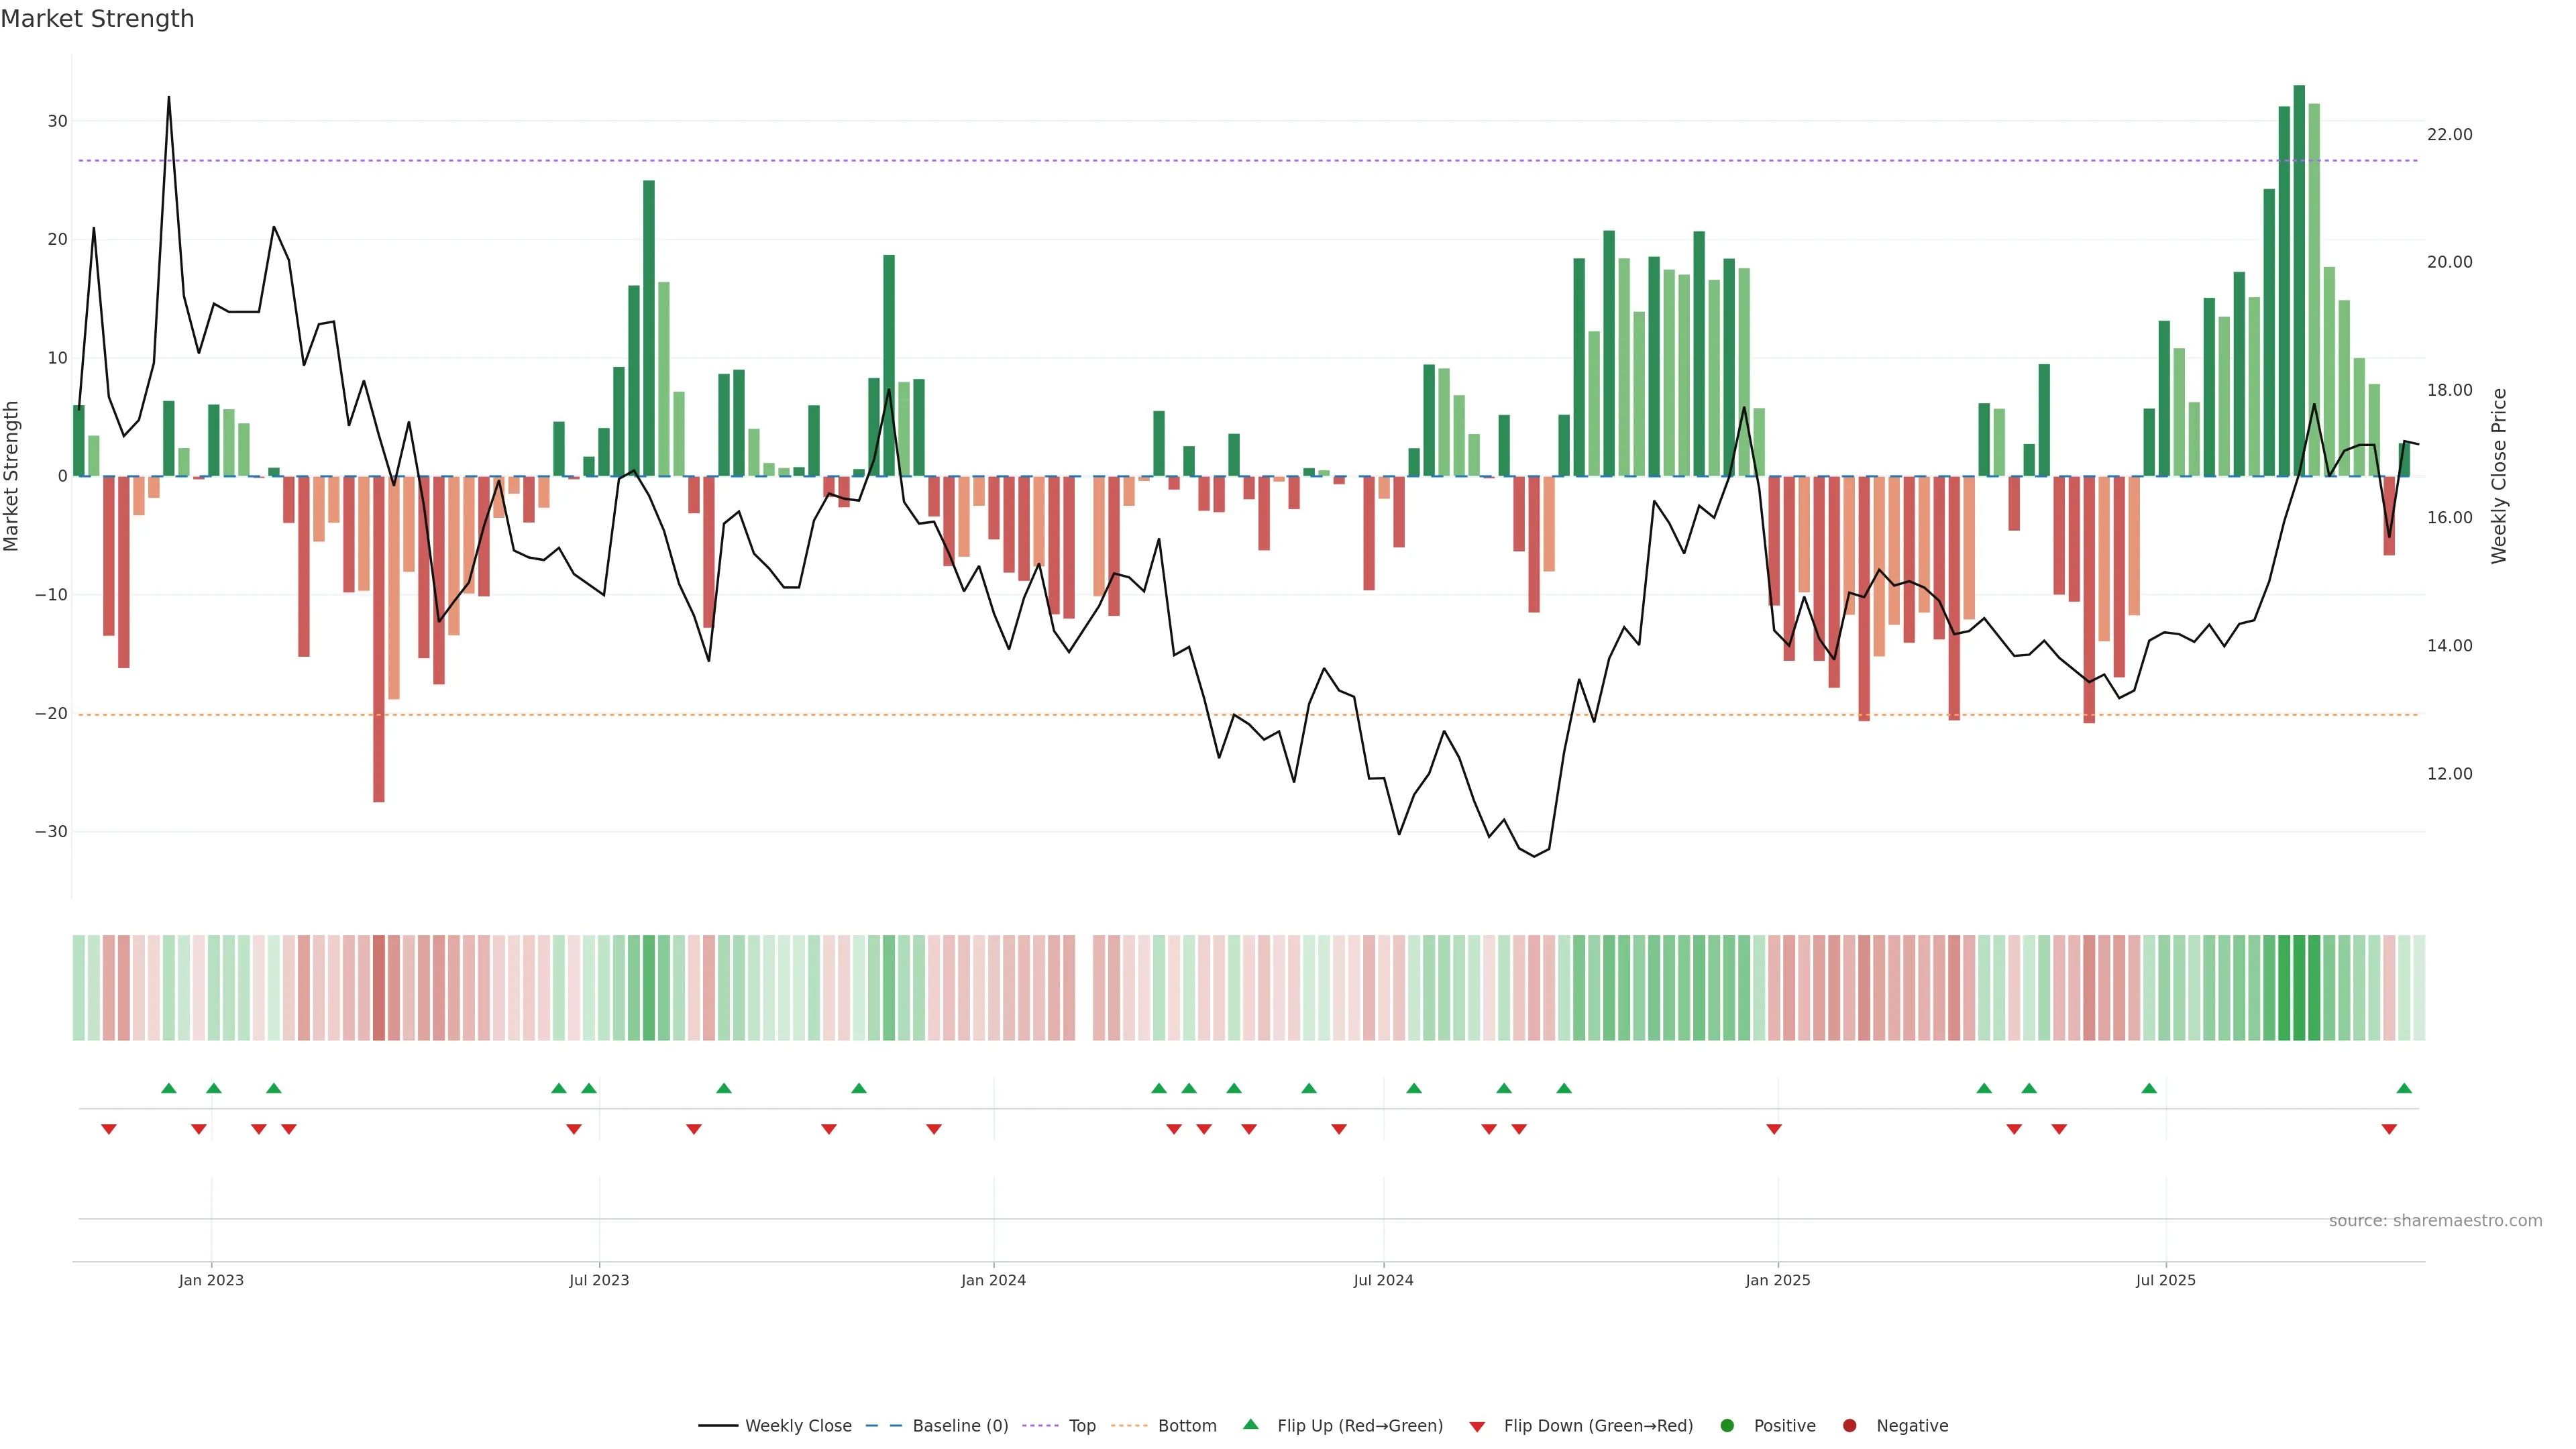The height and width of the screenshot is (1449, 2576).
Task: Toggle the Baseline (0) legend label
Action: coord(960,1426)
